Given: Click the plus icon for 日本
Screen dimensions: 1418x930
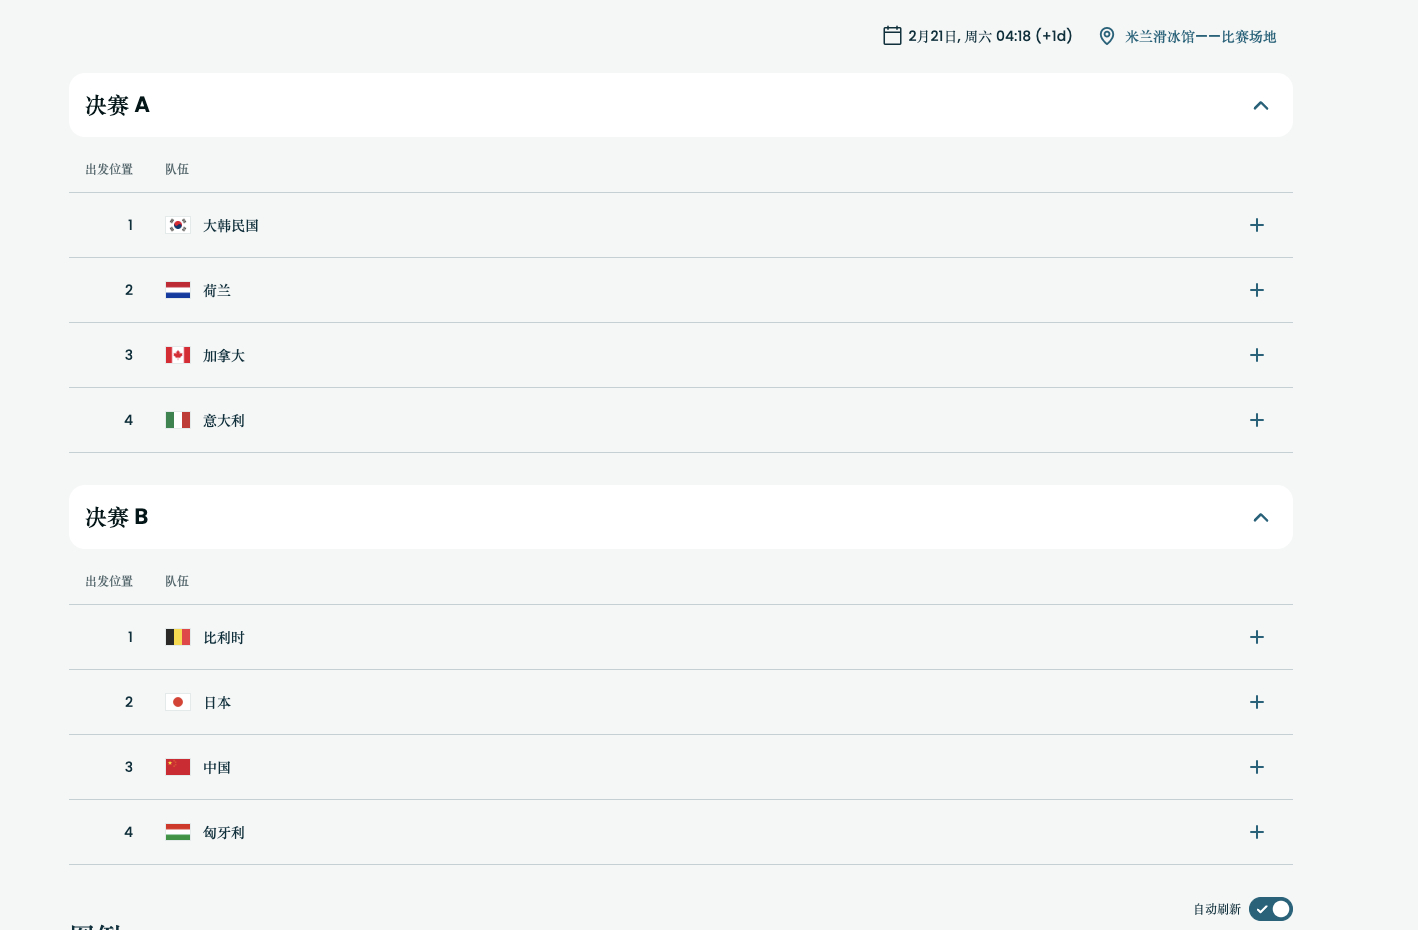Looking at the screenshot, I should point(1257,702).
